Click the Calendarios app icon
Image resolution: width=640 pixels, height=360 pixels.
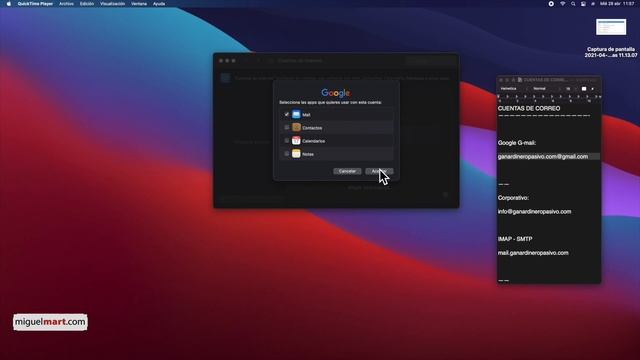click(296, 140)
